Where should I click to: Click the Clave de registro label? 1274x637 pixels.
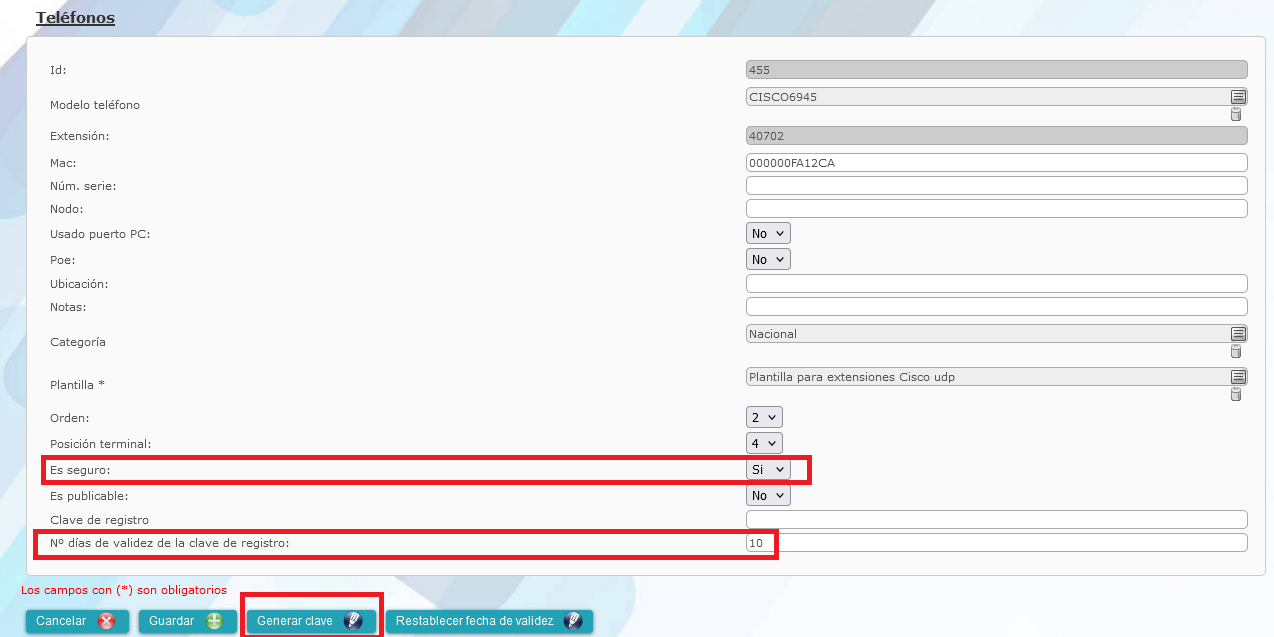tap(99, 520)
